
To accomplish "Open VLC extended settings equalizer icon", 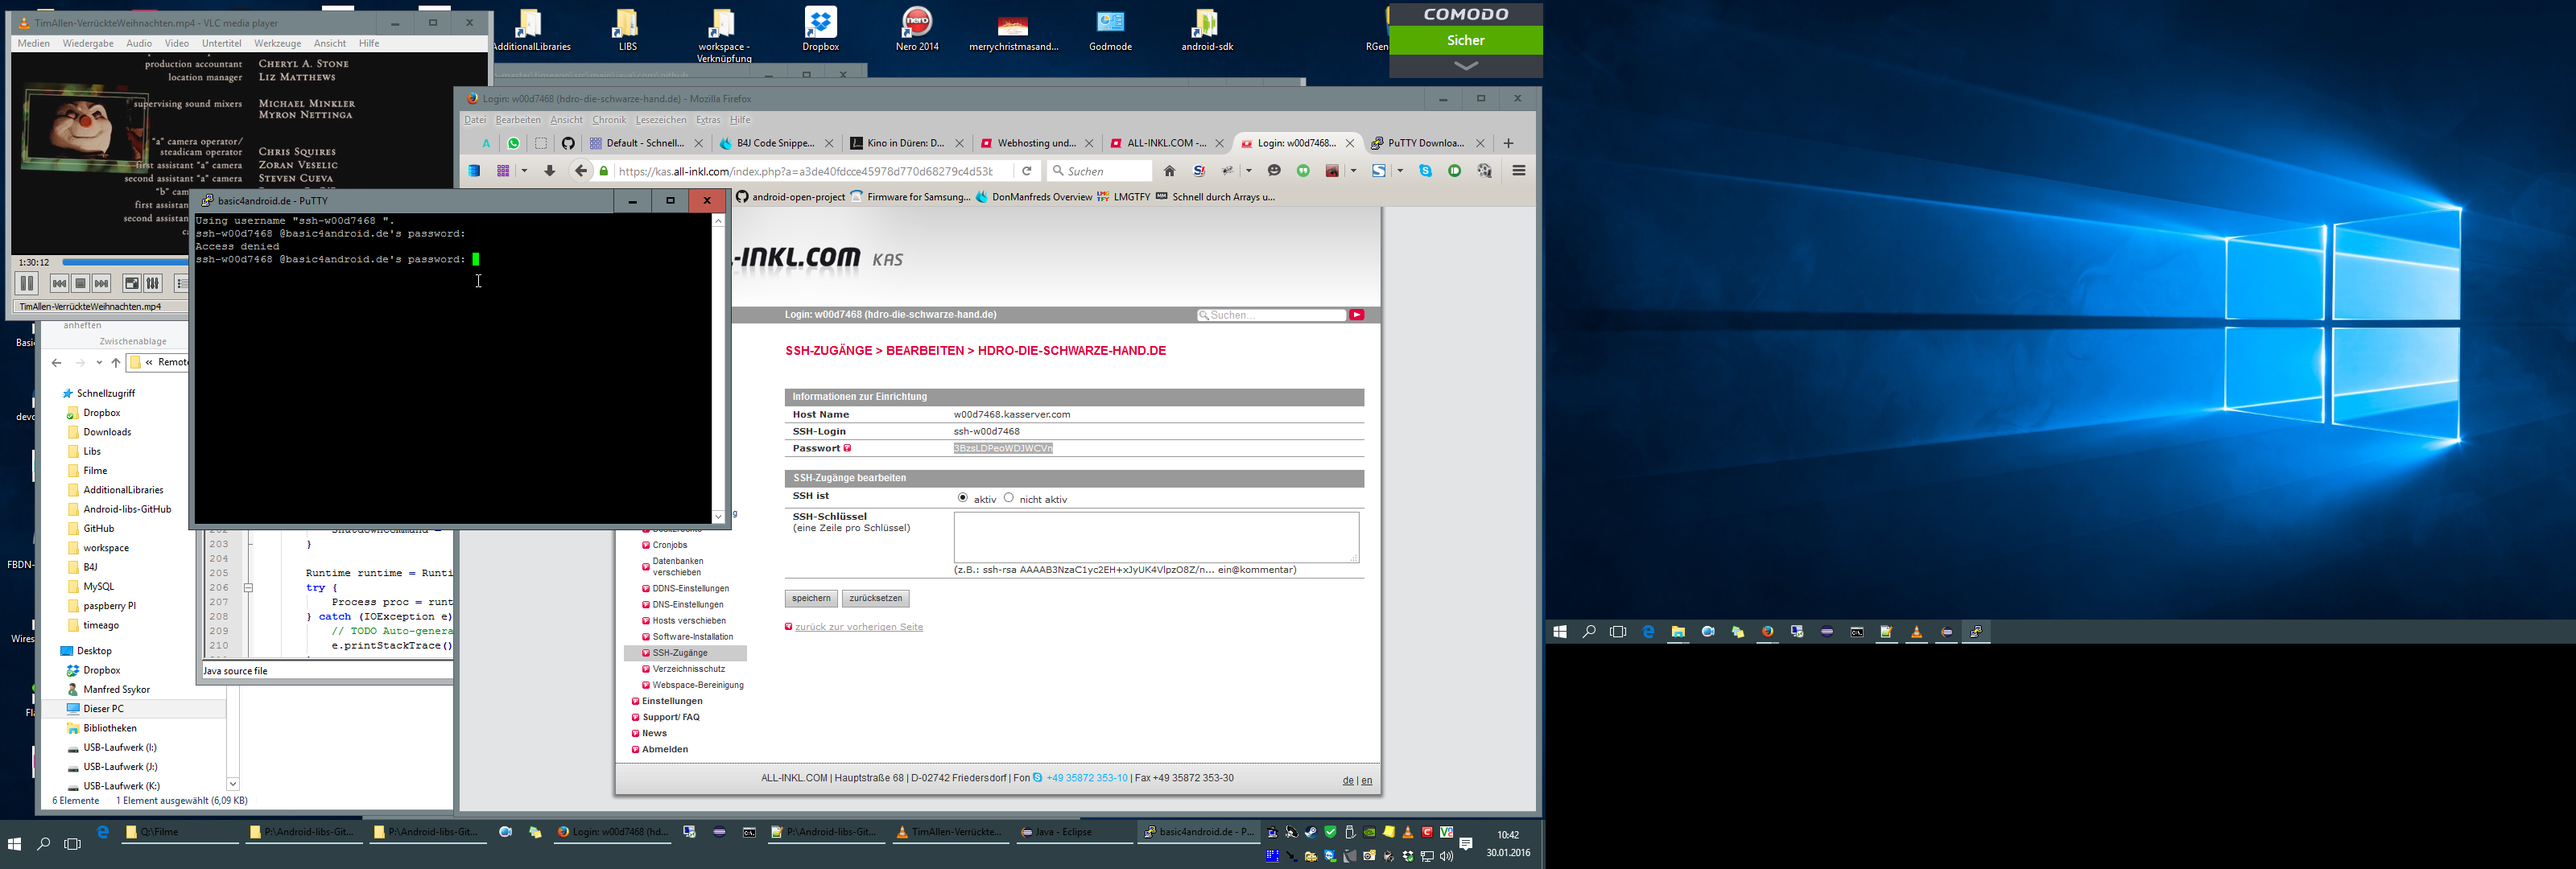I will tap(153, 284).
